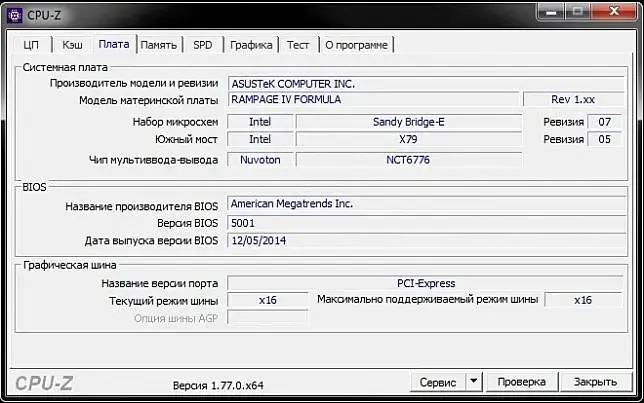This screenshot has height=403, width=644.
Task: Click the maximum supported x16 value
Action: pyautogui.click(x=583, y=300)
